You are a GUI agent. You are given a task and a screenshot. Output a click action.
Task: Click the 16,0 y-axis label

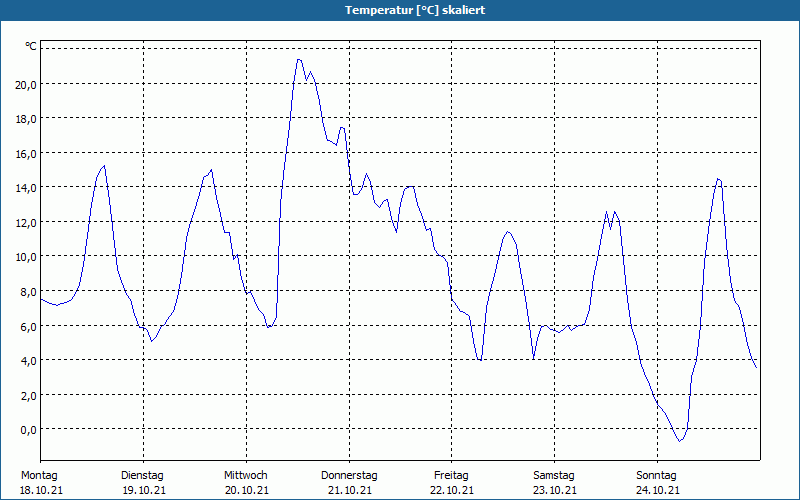[26, 154]
